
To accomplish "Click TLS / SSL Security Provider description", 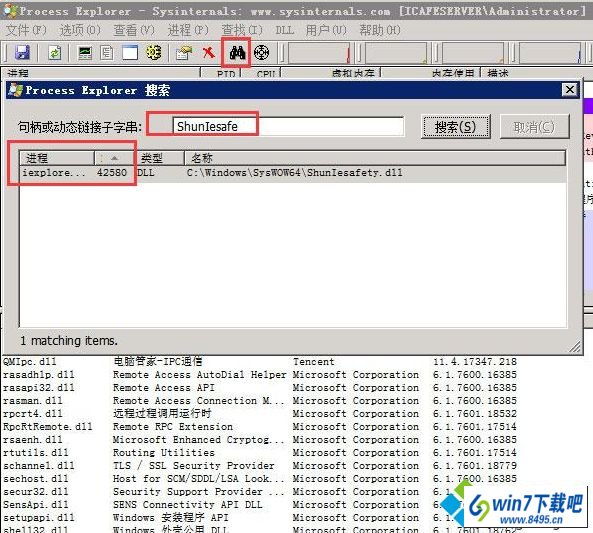I will 194,466.
